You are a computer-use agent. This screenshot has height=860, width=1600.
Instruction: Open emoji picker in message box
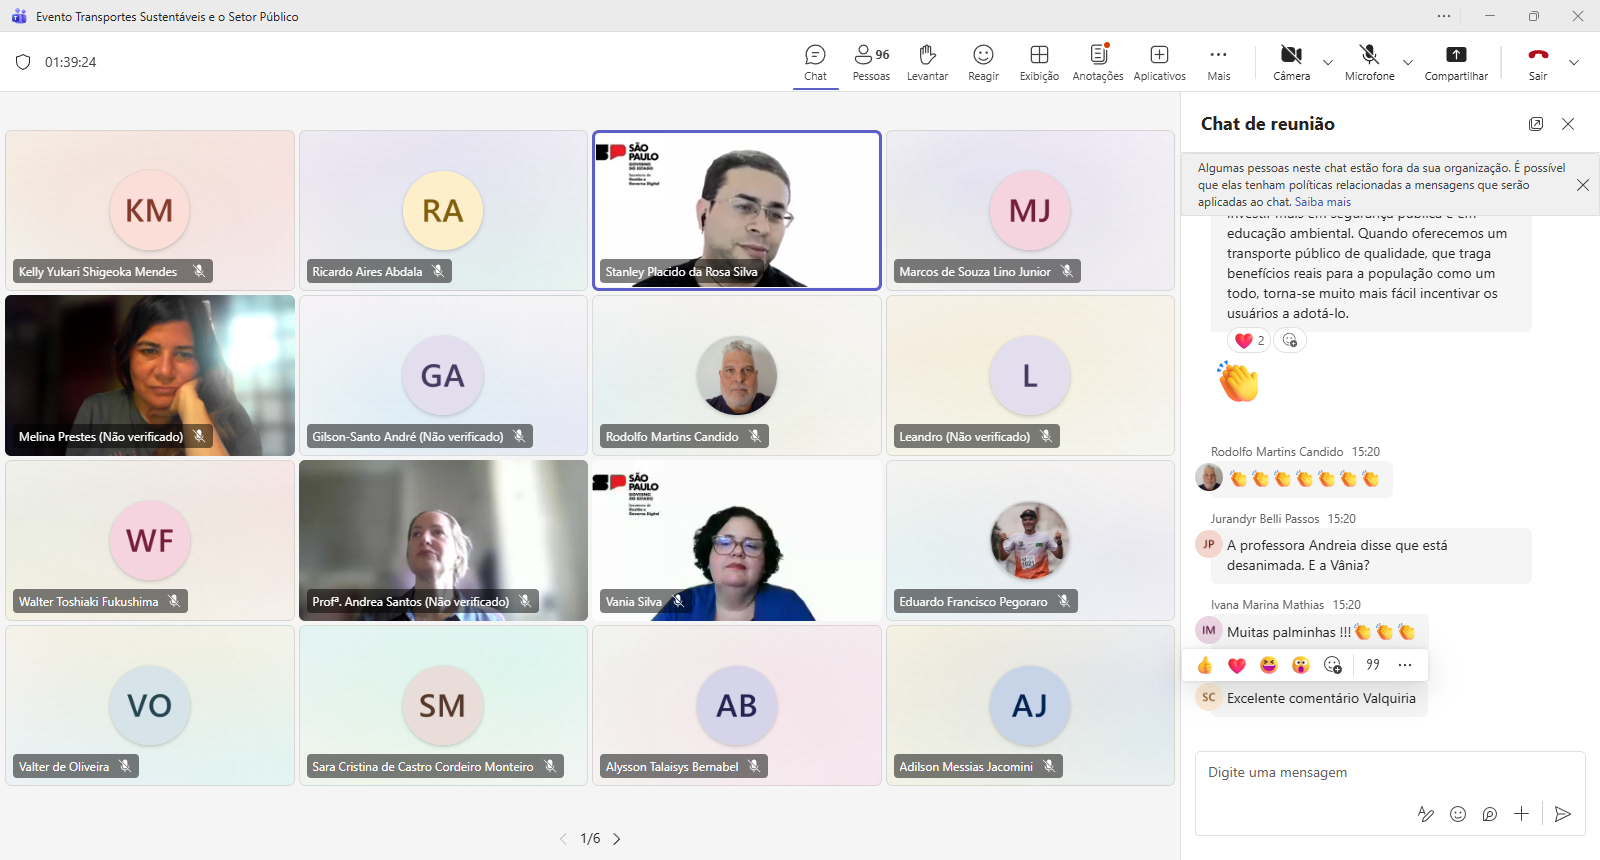click(x=1458, y=814)
